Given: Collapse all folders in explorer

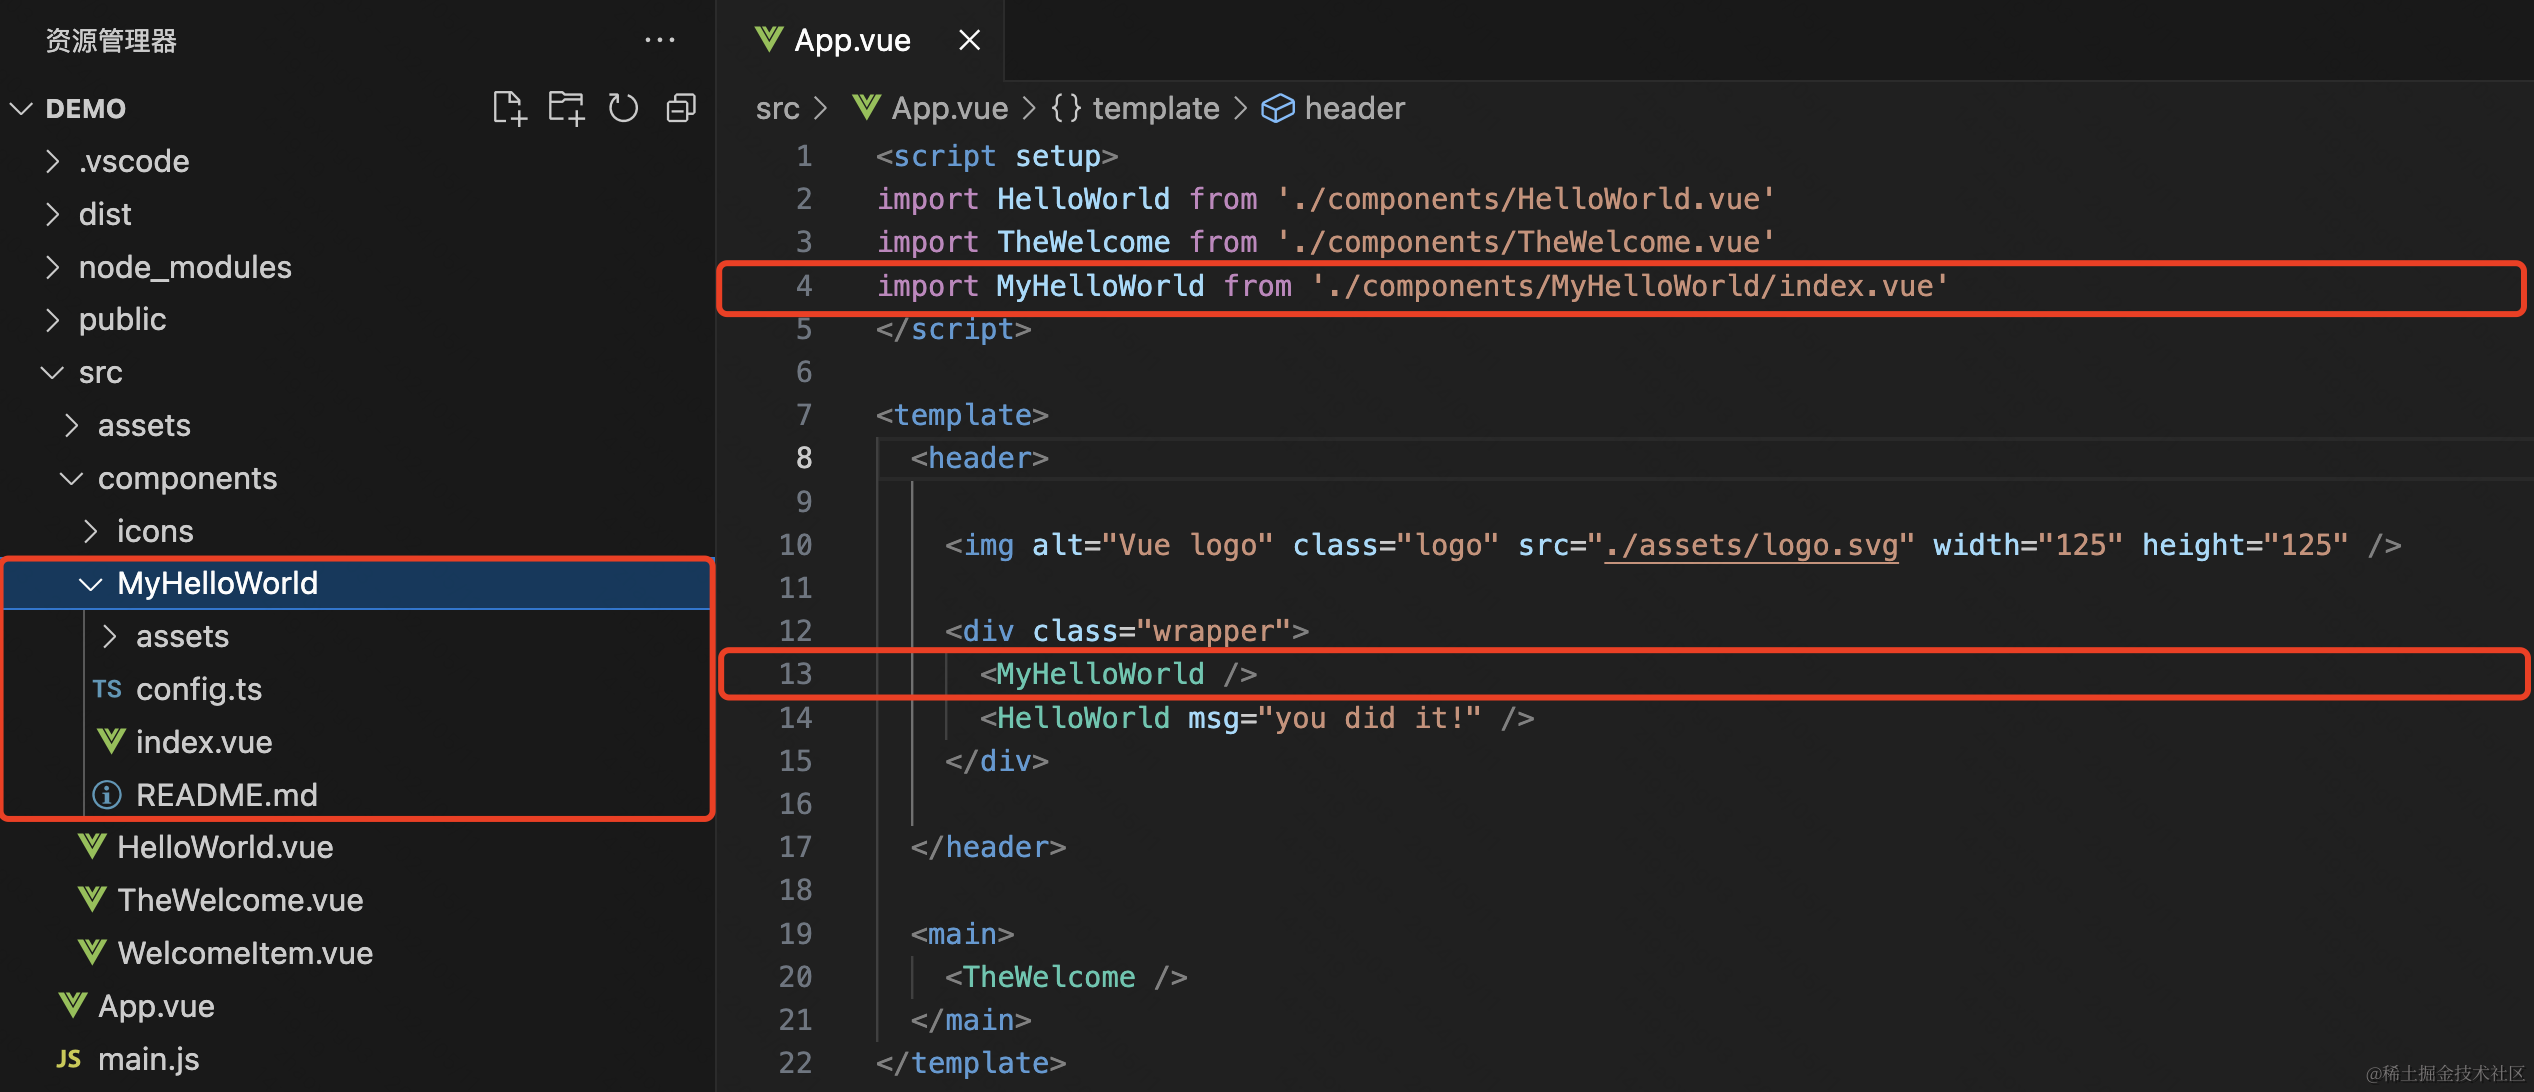Looking at the screenshot, I should pos(681,108).
